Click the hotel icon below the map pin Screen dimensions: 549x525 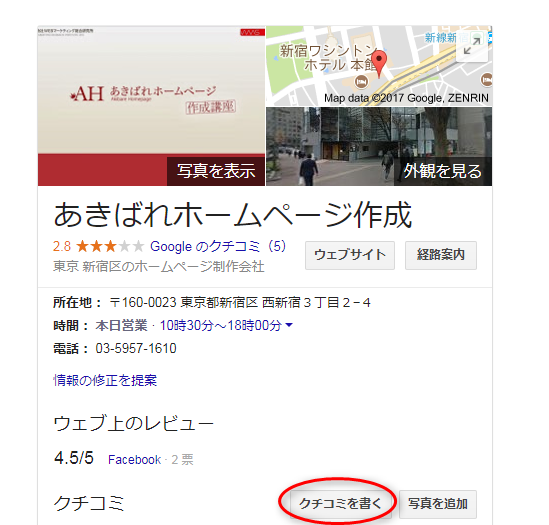click(361, 82)
